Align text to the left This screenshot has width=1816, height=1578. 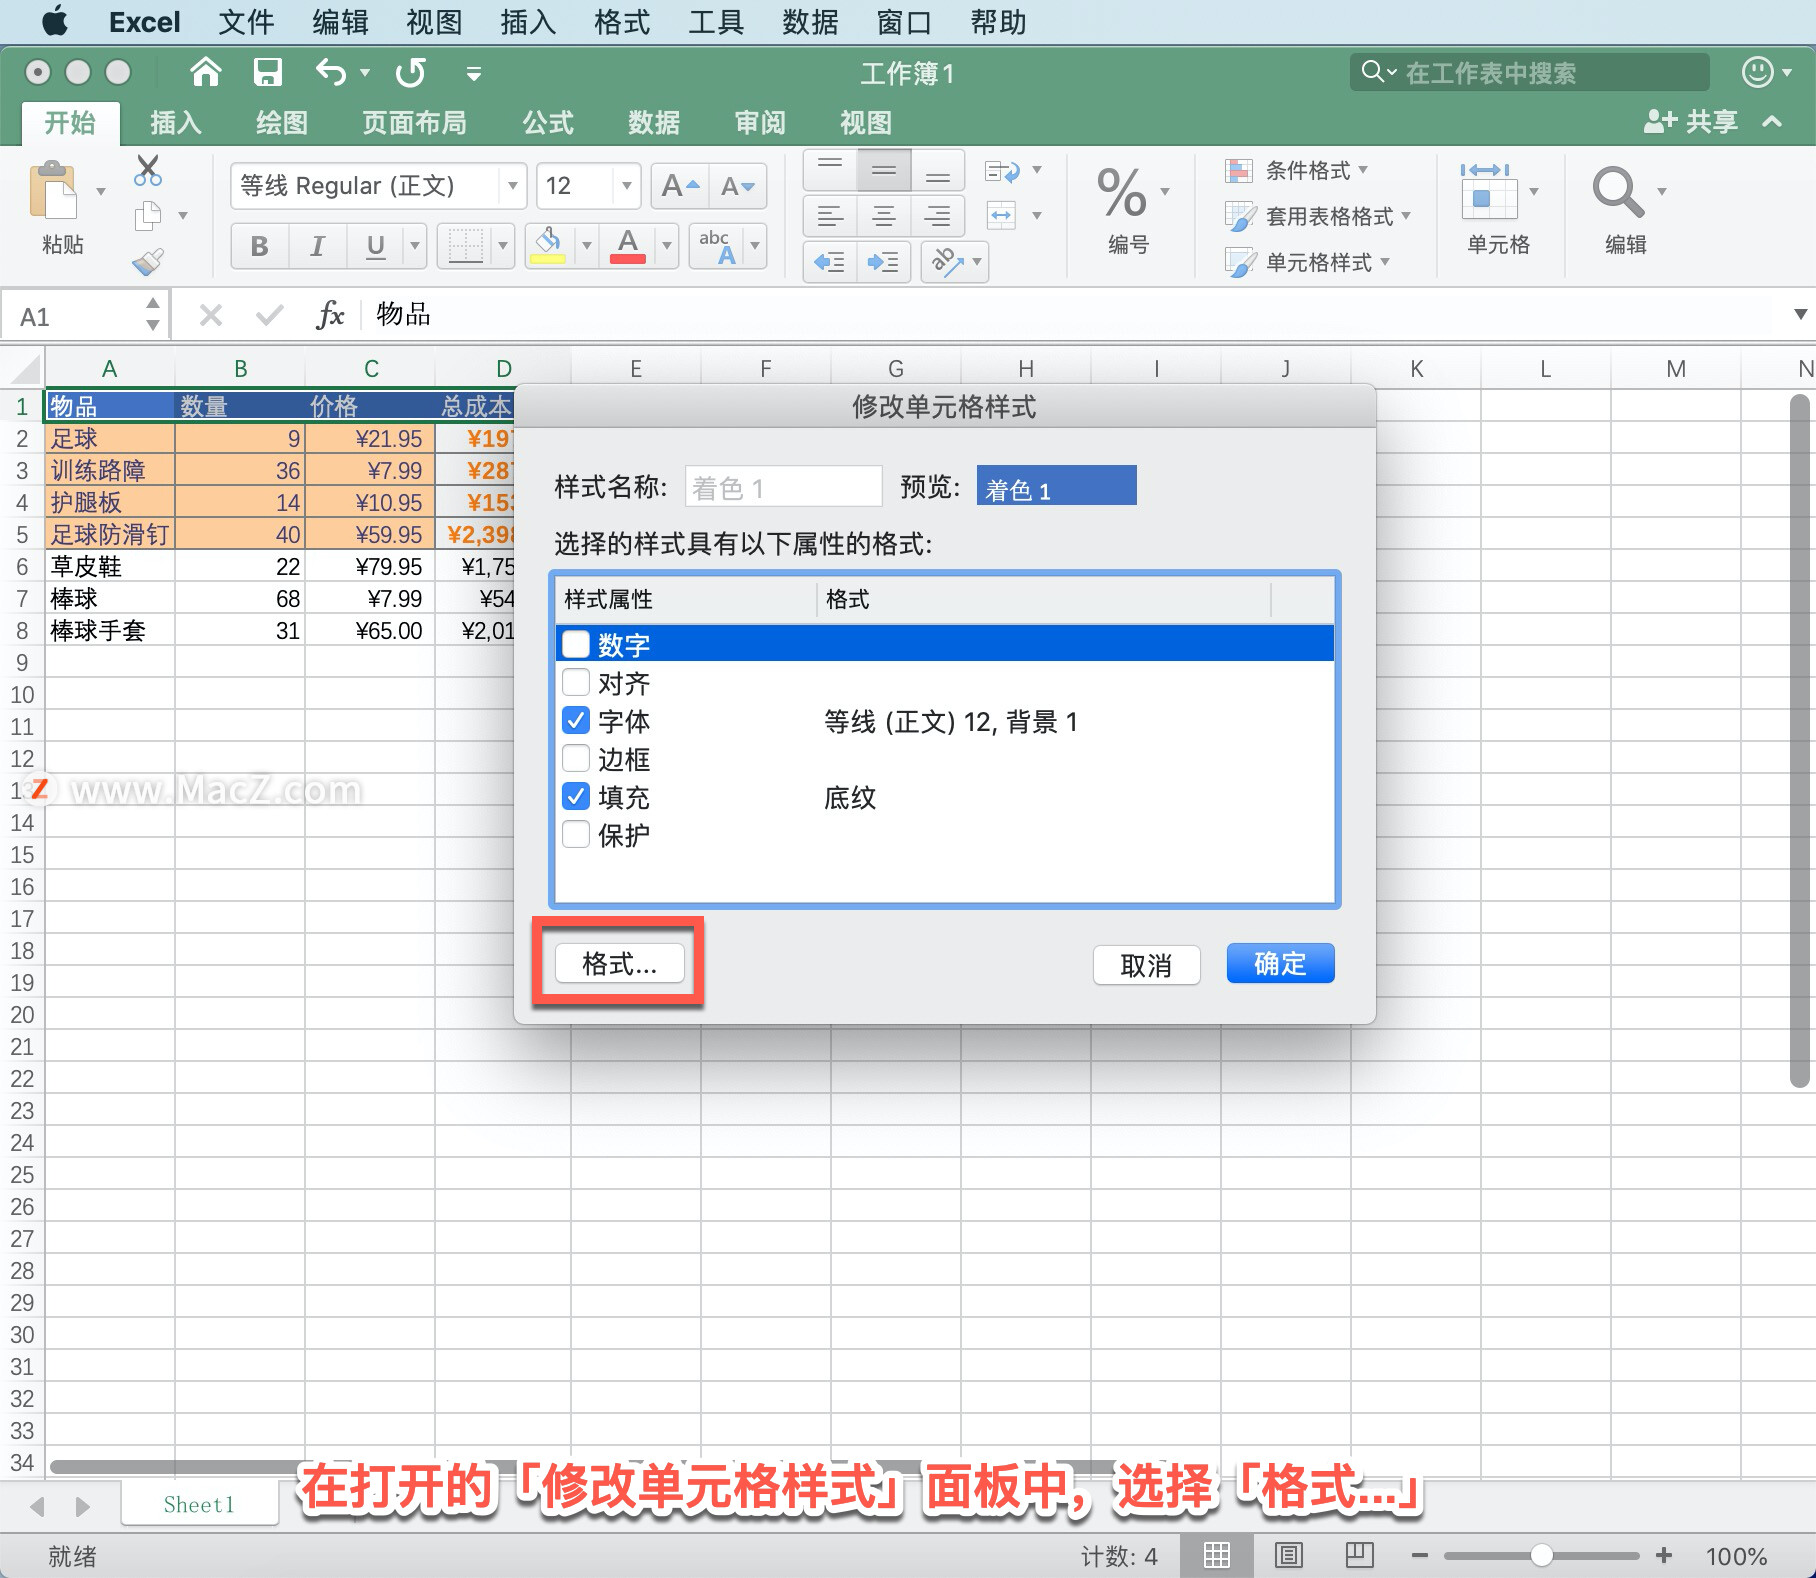pos(830,216)
